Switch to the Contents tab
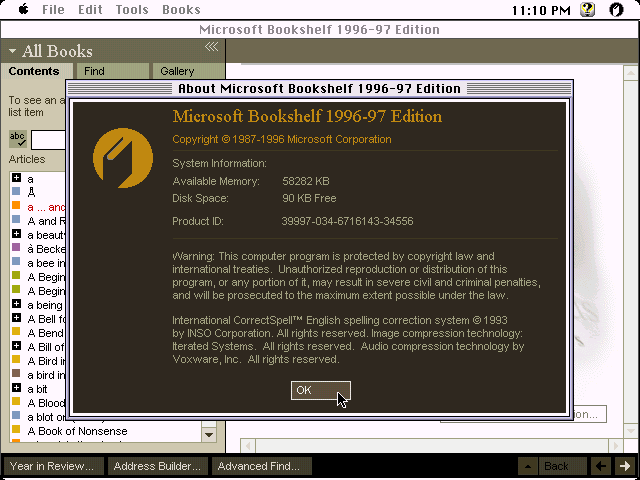The image size is (640, 480). [34, 71]
